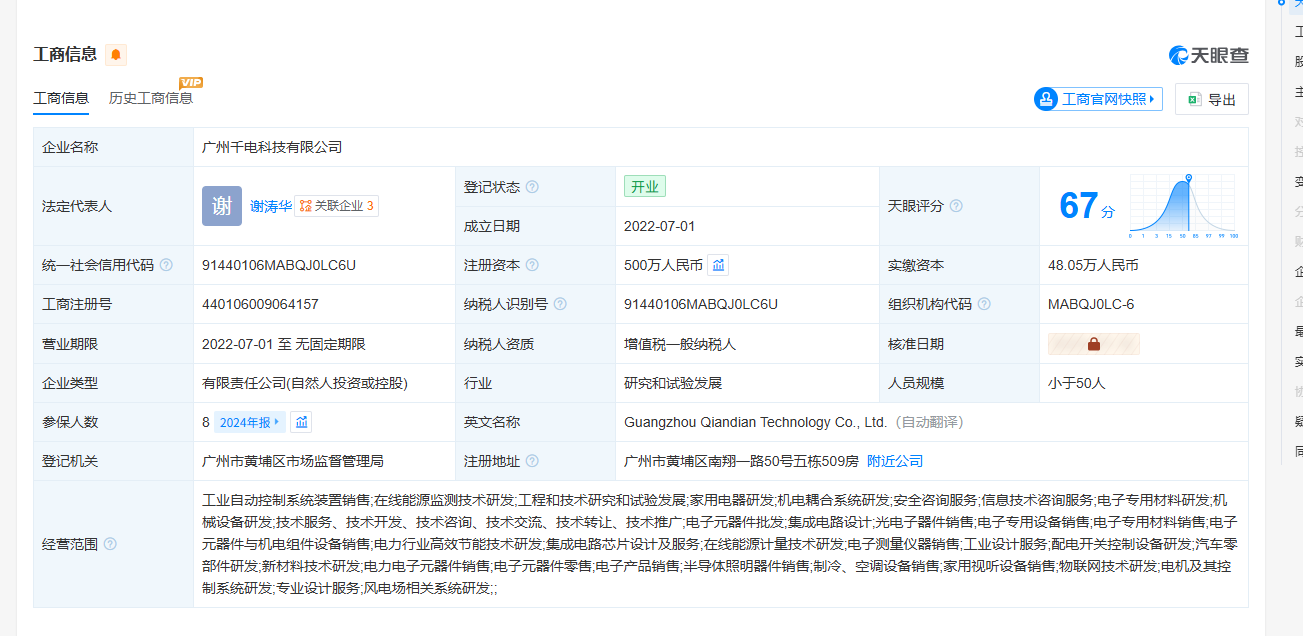Viewport: 1303px width, 636px height.
Task: Click the help icon beside 天眼评分
Action: [x=956, y=206]
